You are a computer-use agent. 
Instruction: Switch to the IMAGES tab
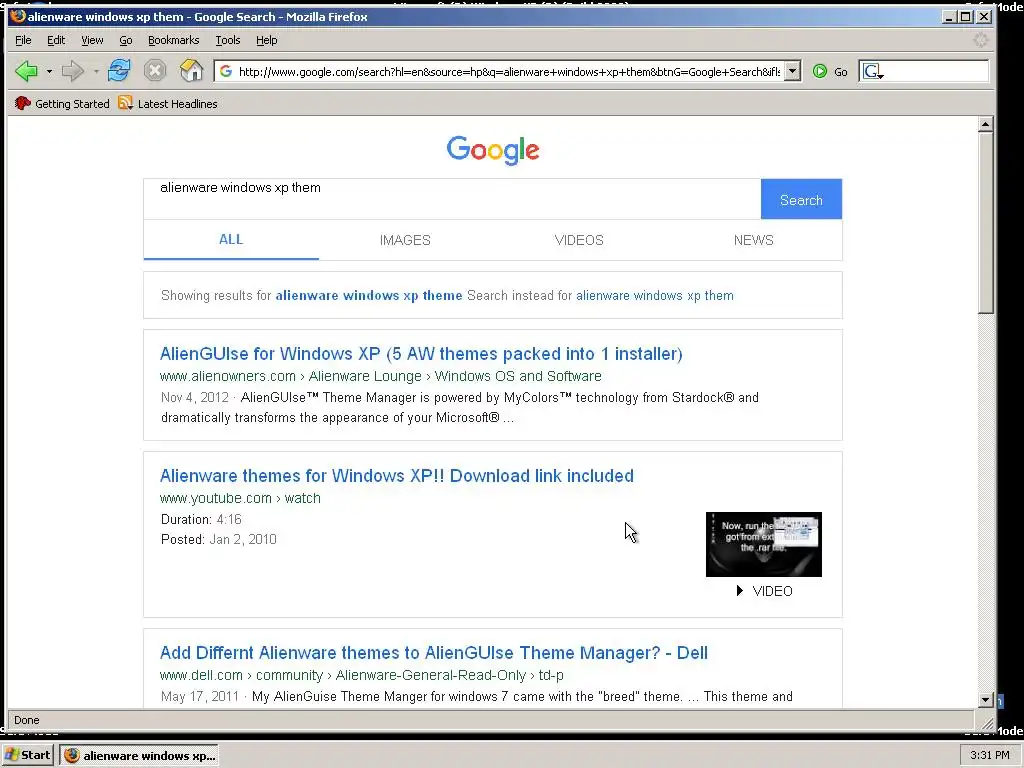coord(405,240)
